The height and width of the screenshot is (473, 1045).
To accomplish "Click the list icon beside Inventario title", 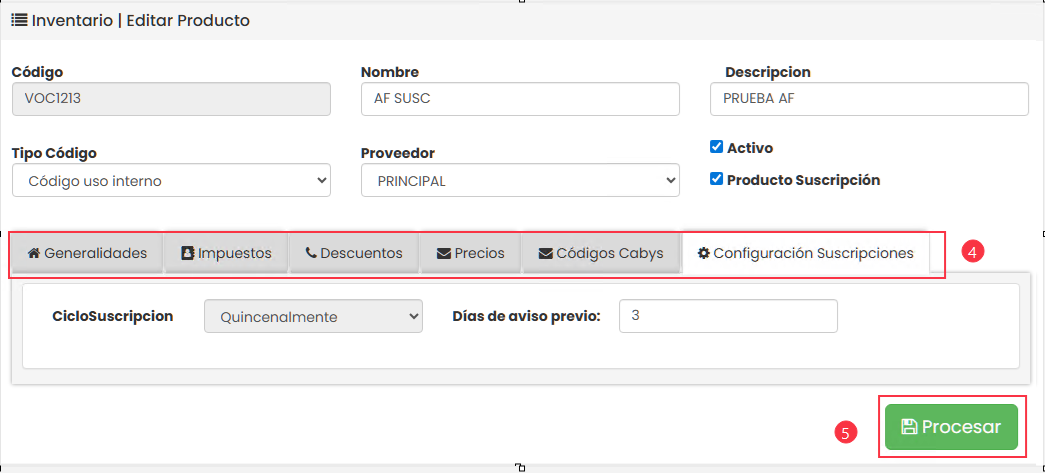I will point(19,20).
